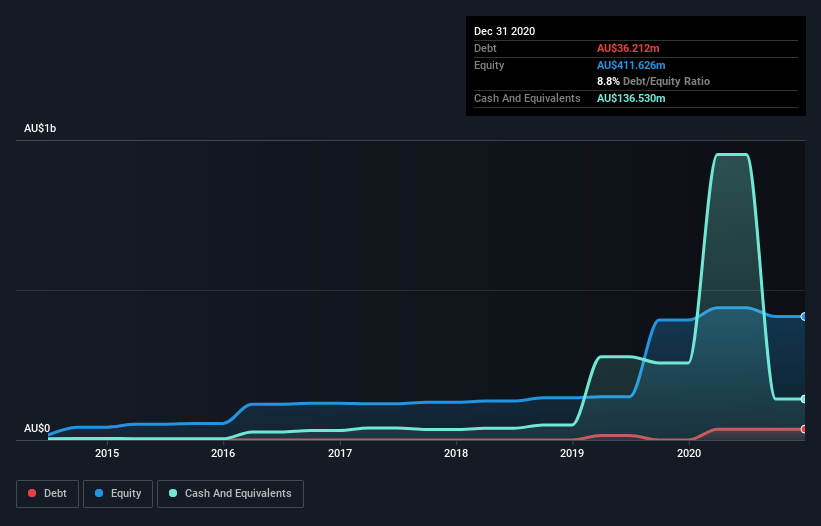Toggle the Debt legend button

[x=47, y=494]
